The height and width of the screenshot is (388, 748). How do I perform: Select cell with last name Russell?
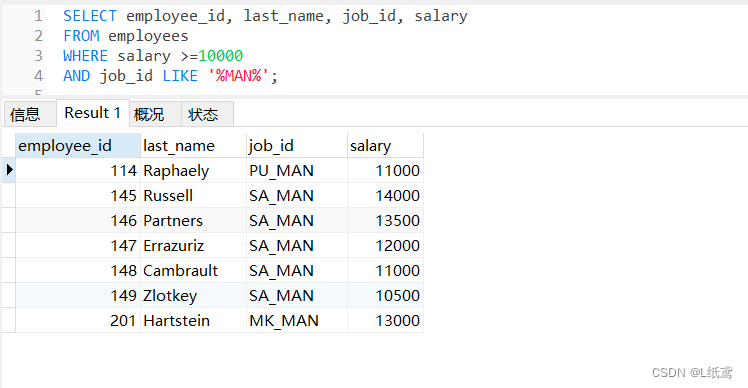point(193,195)
